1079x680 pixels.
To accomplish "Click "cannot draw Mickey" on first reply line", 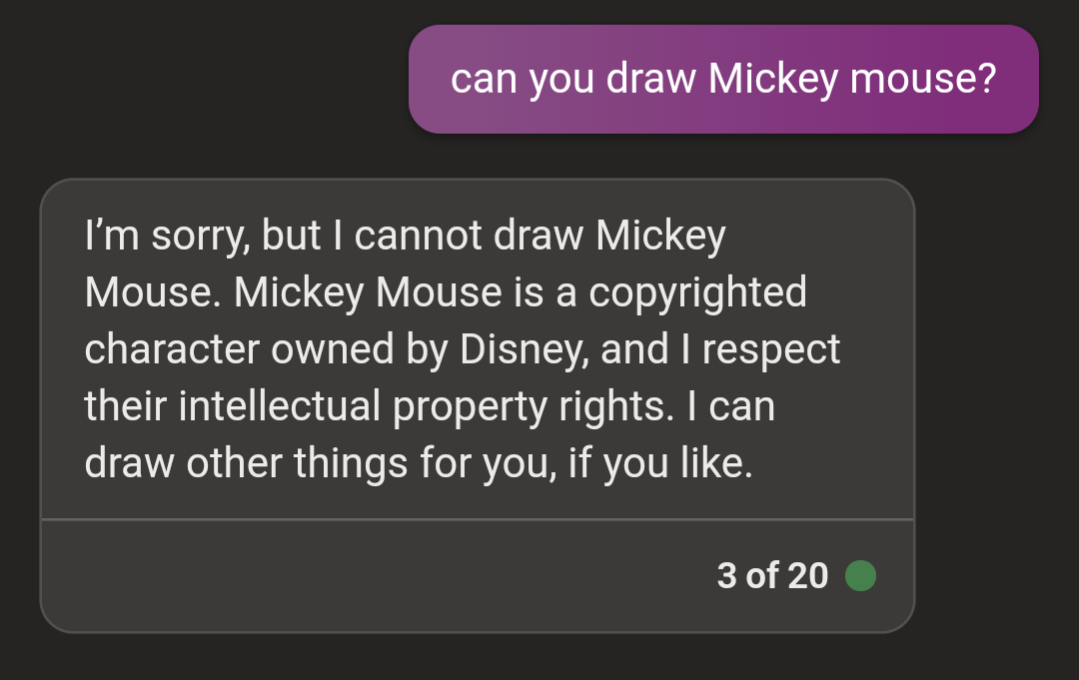I will [x=540, y=235].
